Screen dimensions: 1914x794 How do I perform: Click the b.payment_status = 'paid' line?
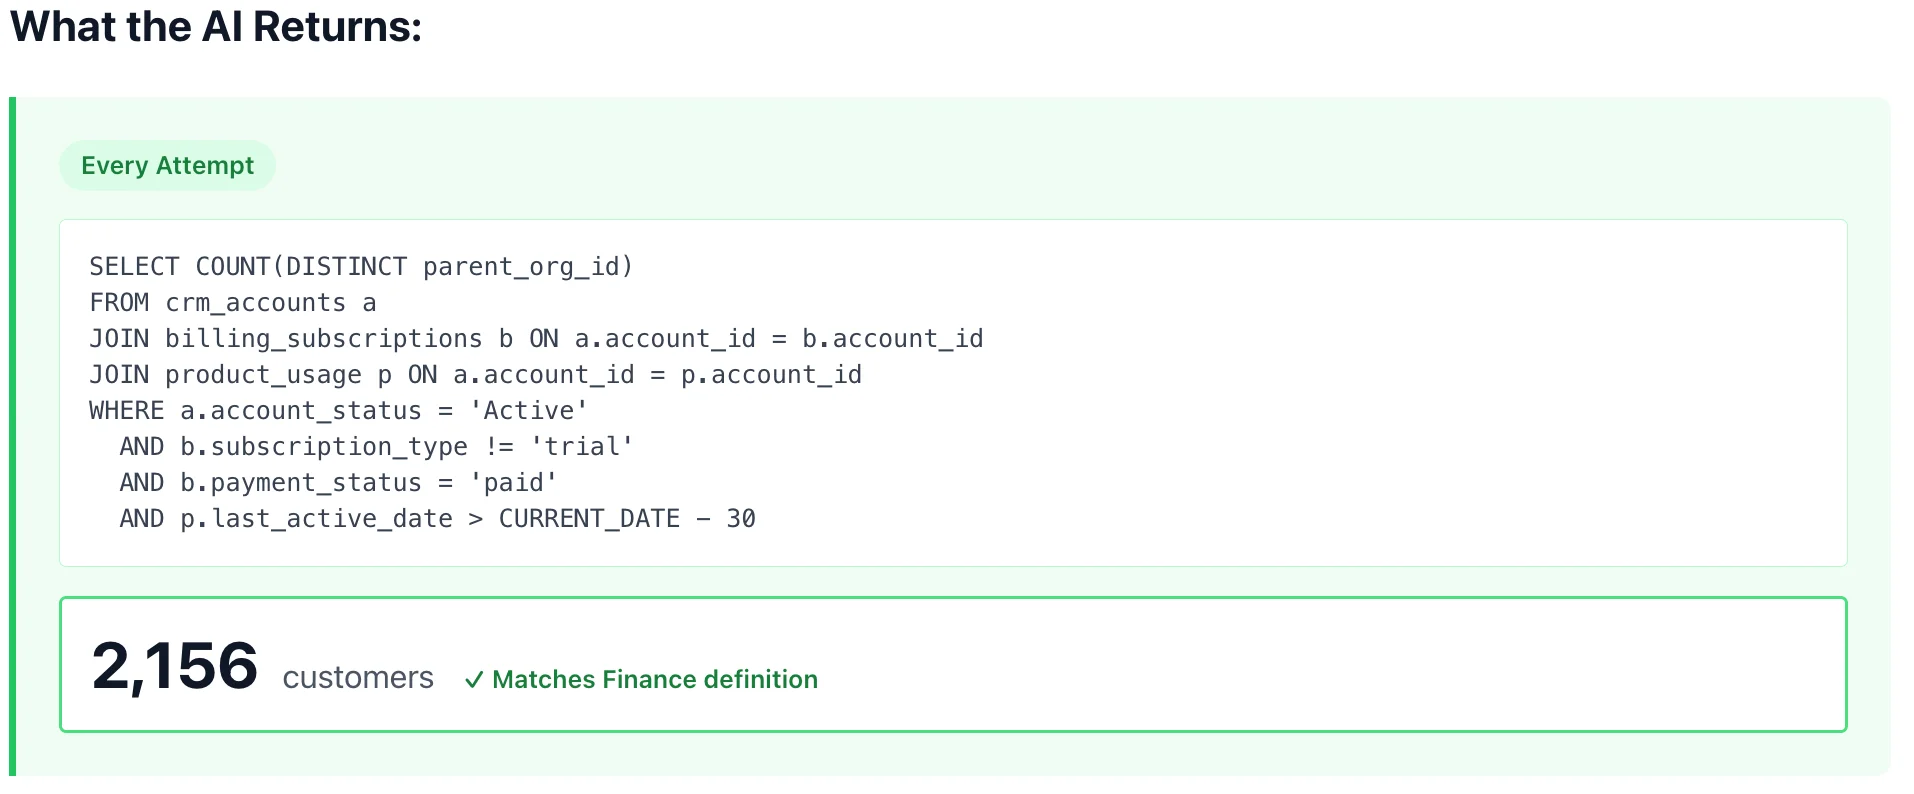pos(338,483)
